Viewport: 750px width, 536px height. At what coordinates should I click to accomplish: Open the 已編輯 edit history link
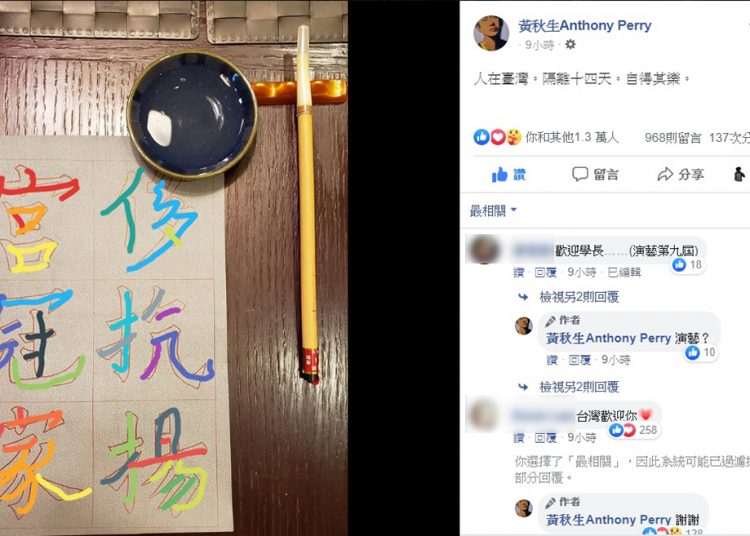coord(624,273)
